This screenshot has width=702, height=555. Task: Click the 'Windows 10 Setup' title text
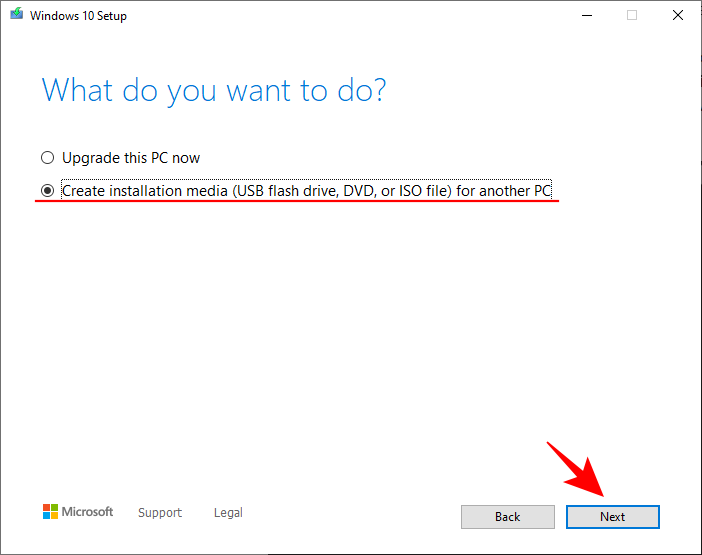pyautogui.click(x=78, y=16)
